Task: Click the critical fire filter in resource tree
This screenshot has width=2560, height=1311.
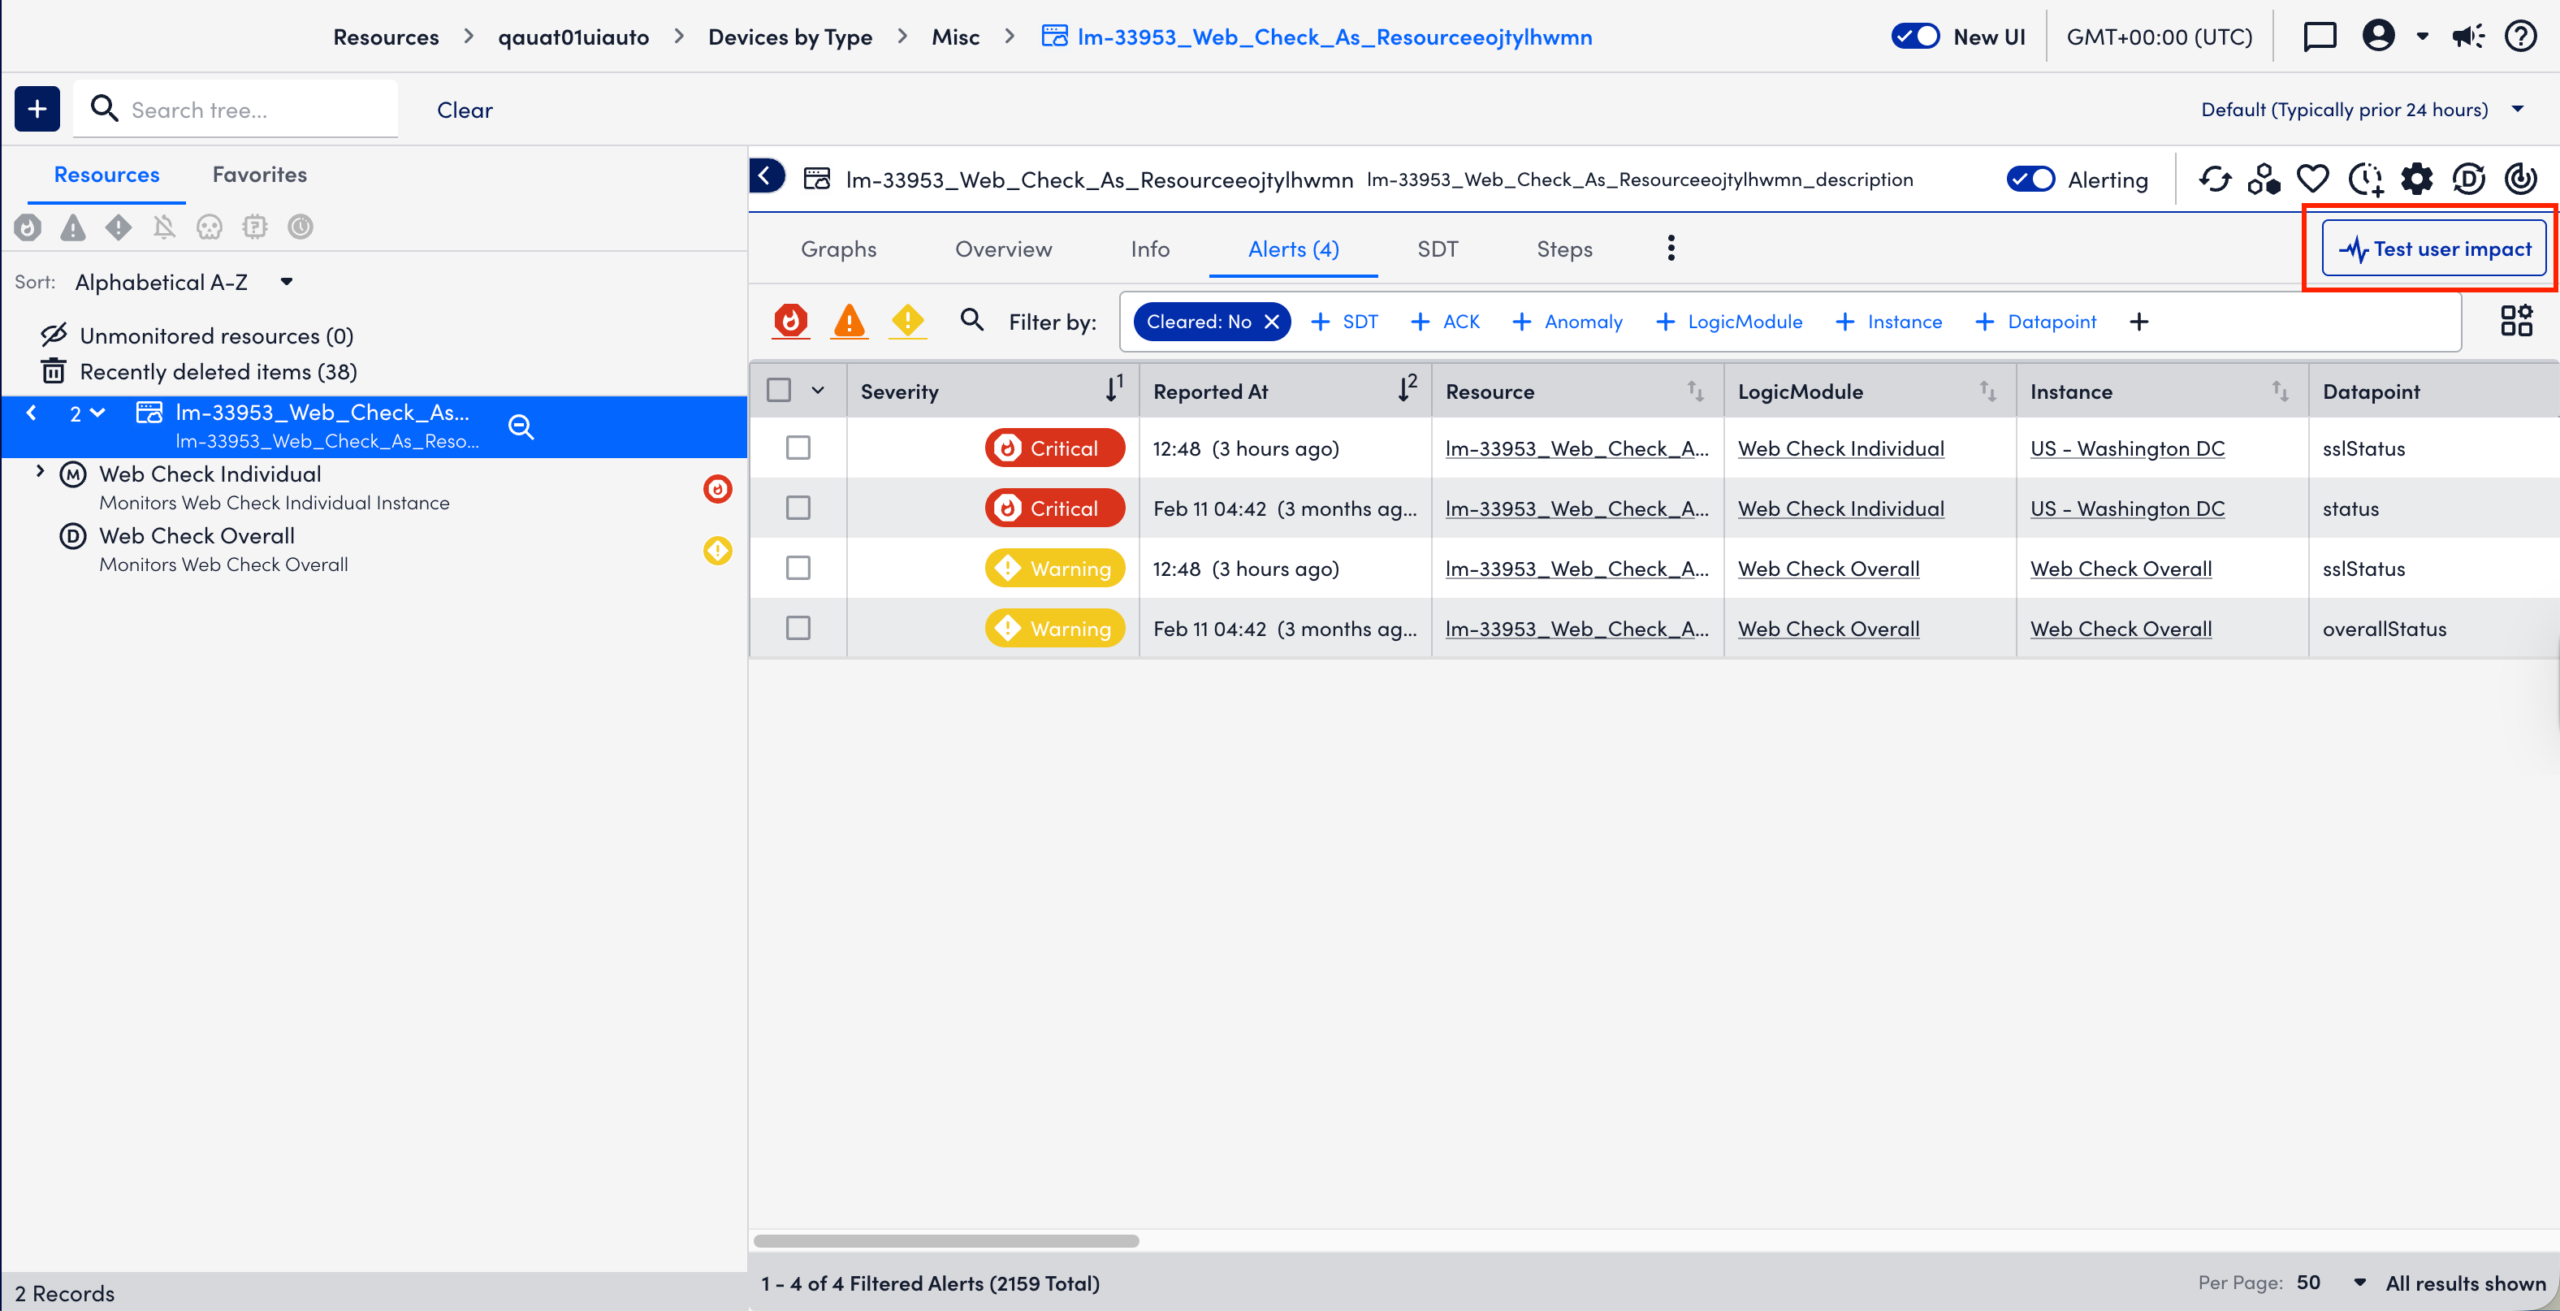Action: point(28,227)
